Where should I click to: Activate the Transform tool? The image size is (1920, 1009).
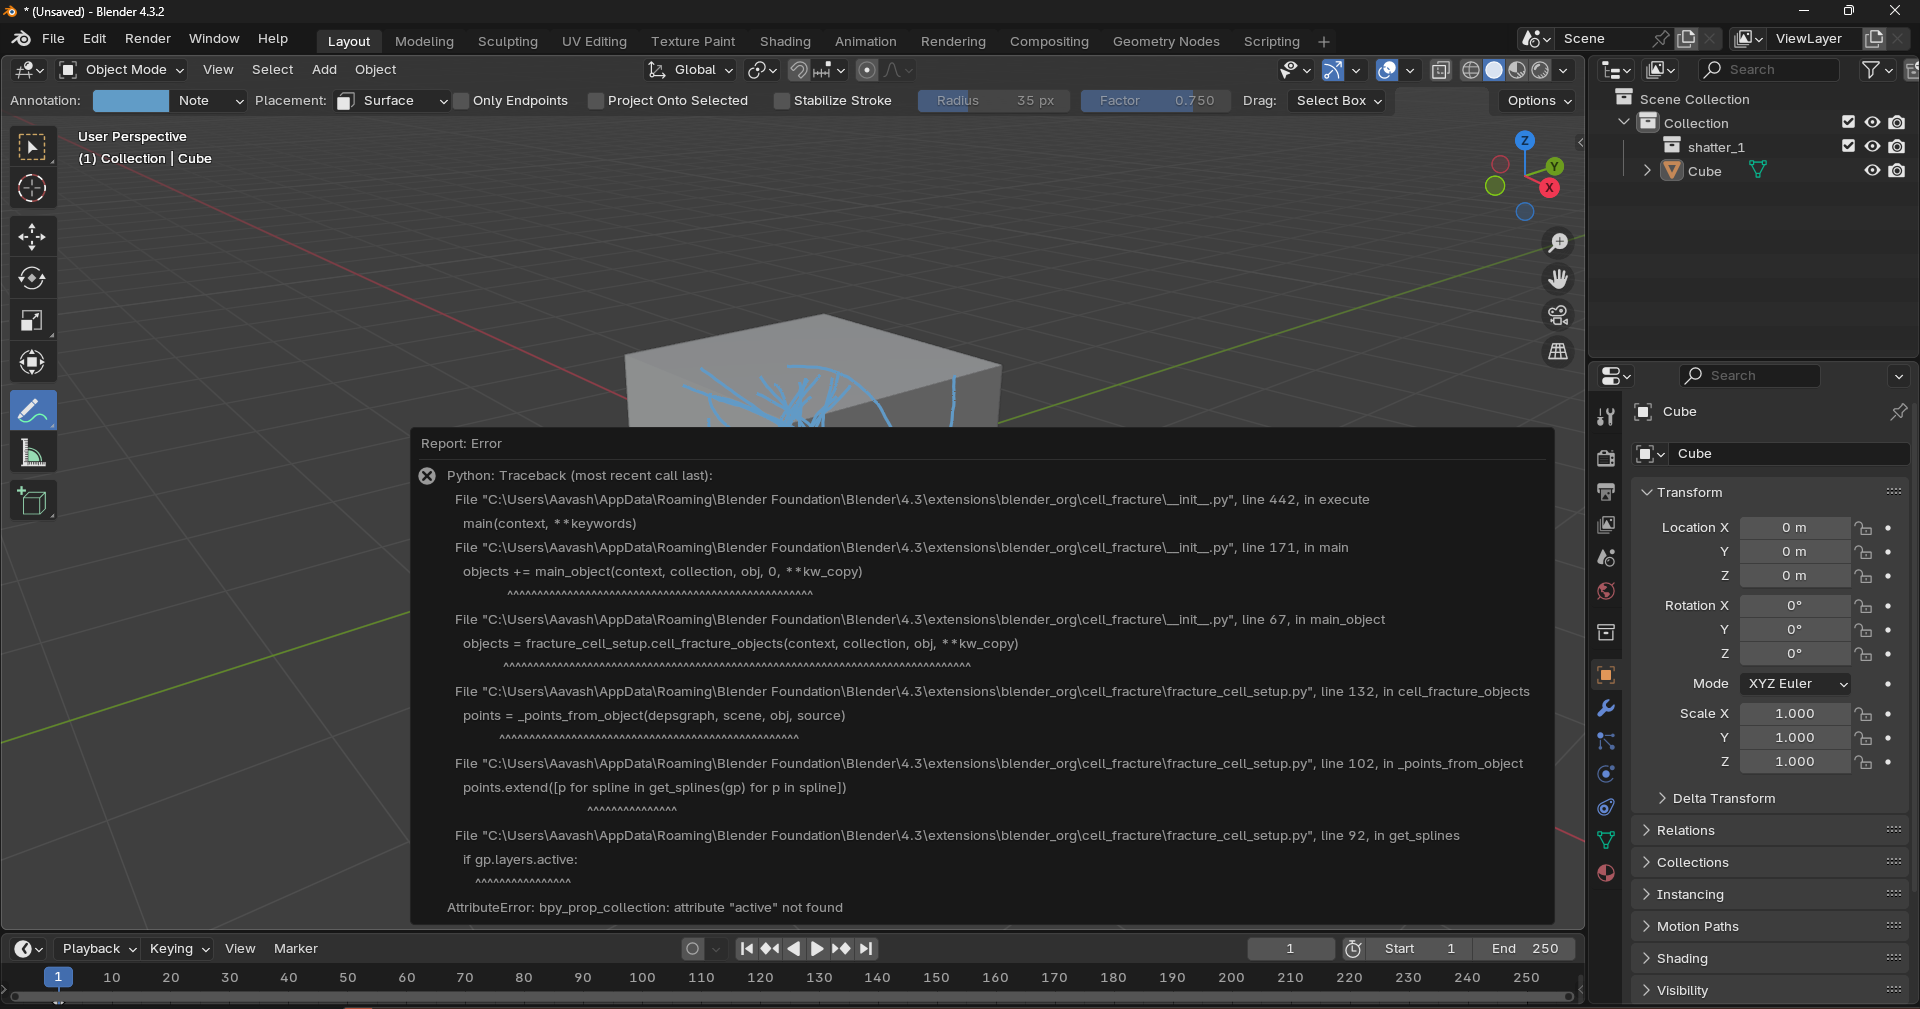click(32, 362)
